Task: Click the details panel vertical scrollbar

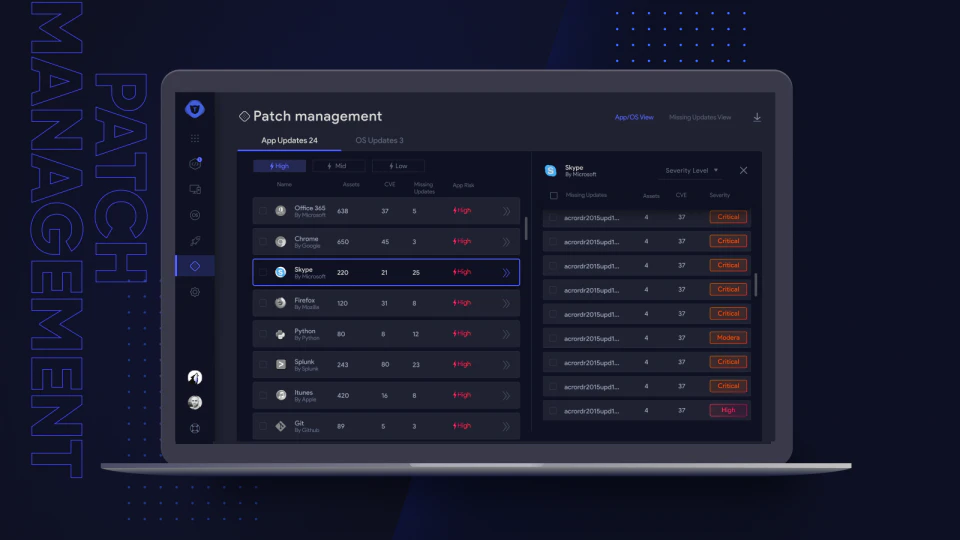Action: (x=756, y=285)
